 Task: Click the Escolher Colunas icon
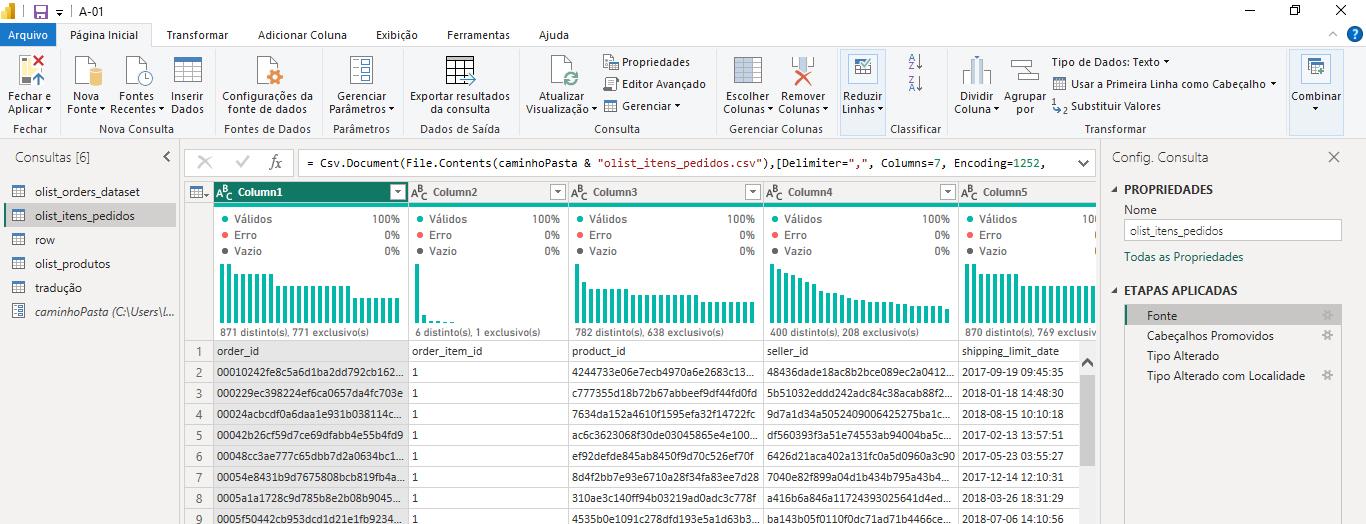(x=747, y=72)
